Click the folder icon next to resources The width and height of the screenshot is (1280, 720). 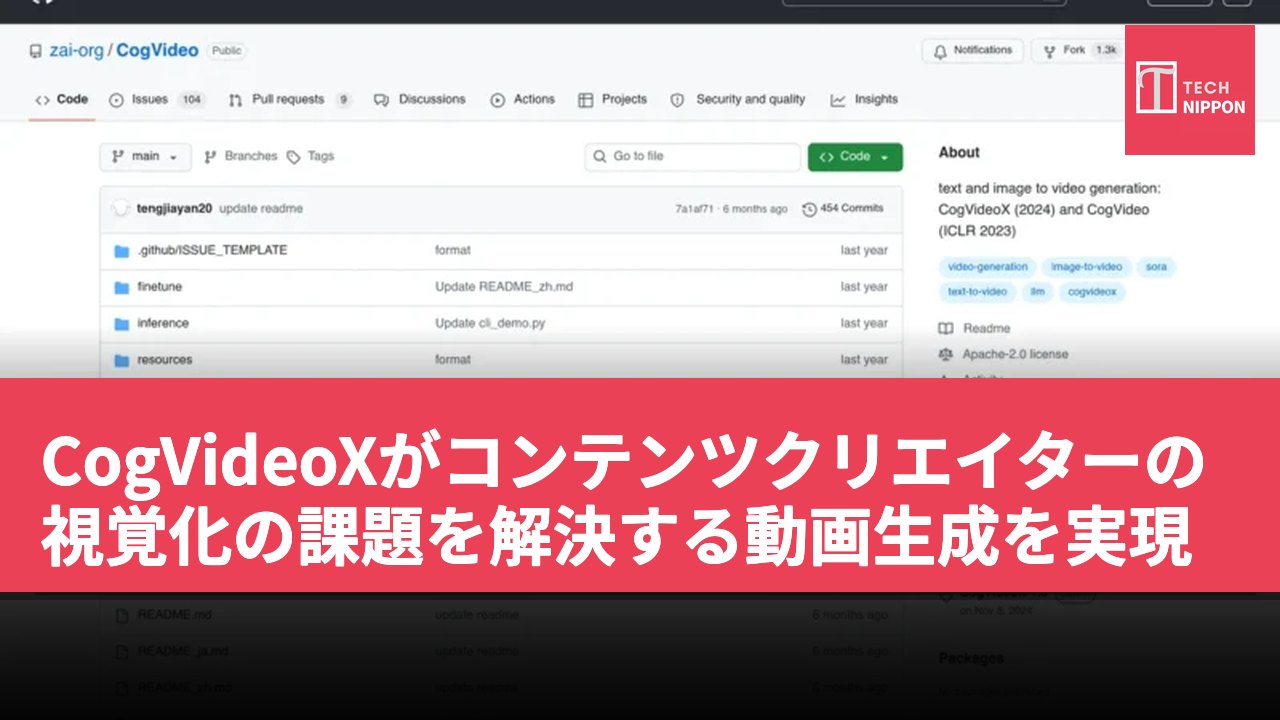(122, 360)
